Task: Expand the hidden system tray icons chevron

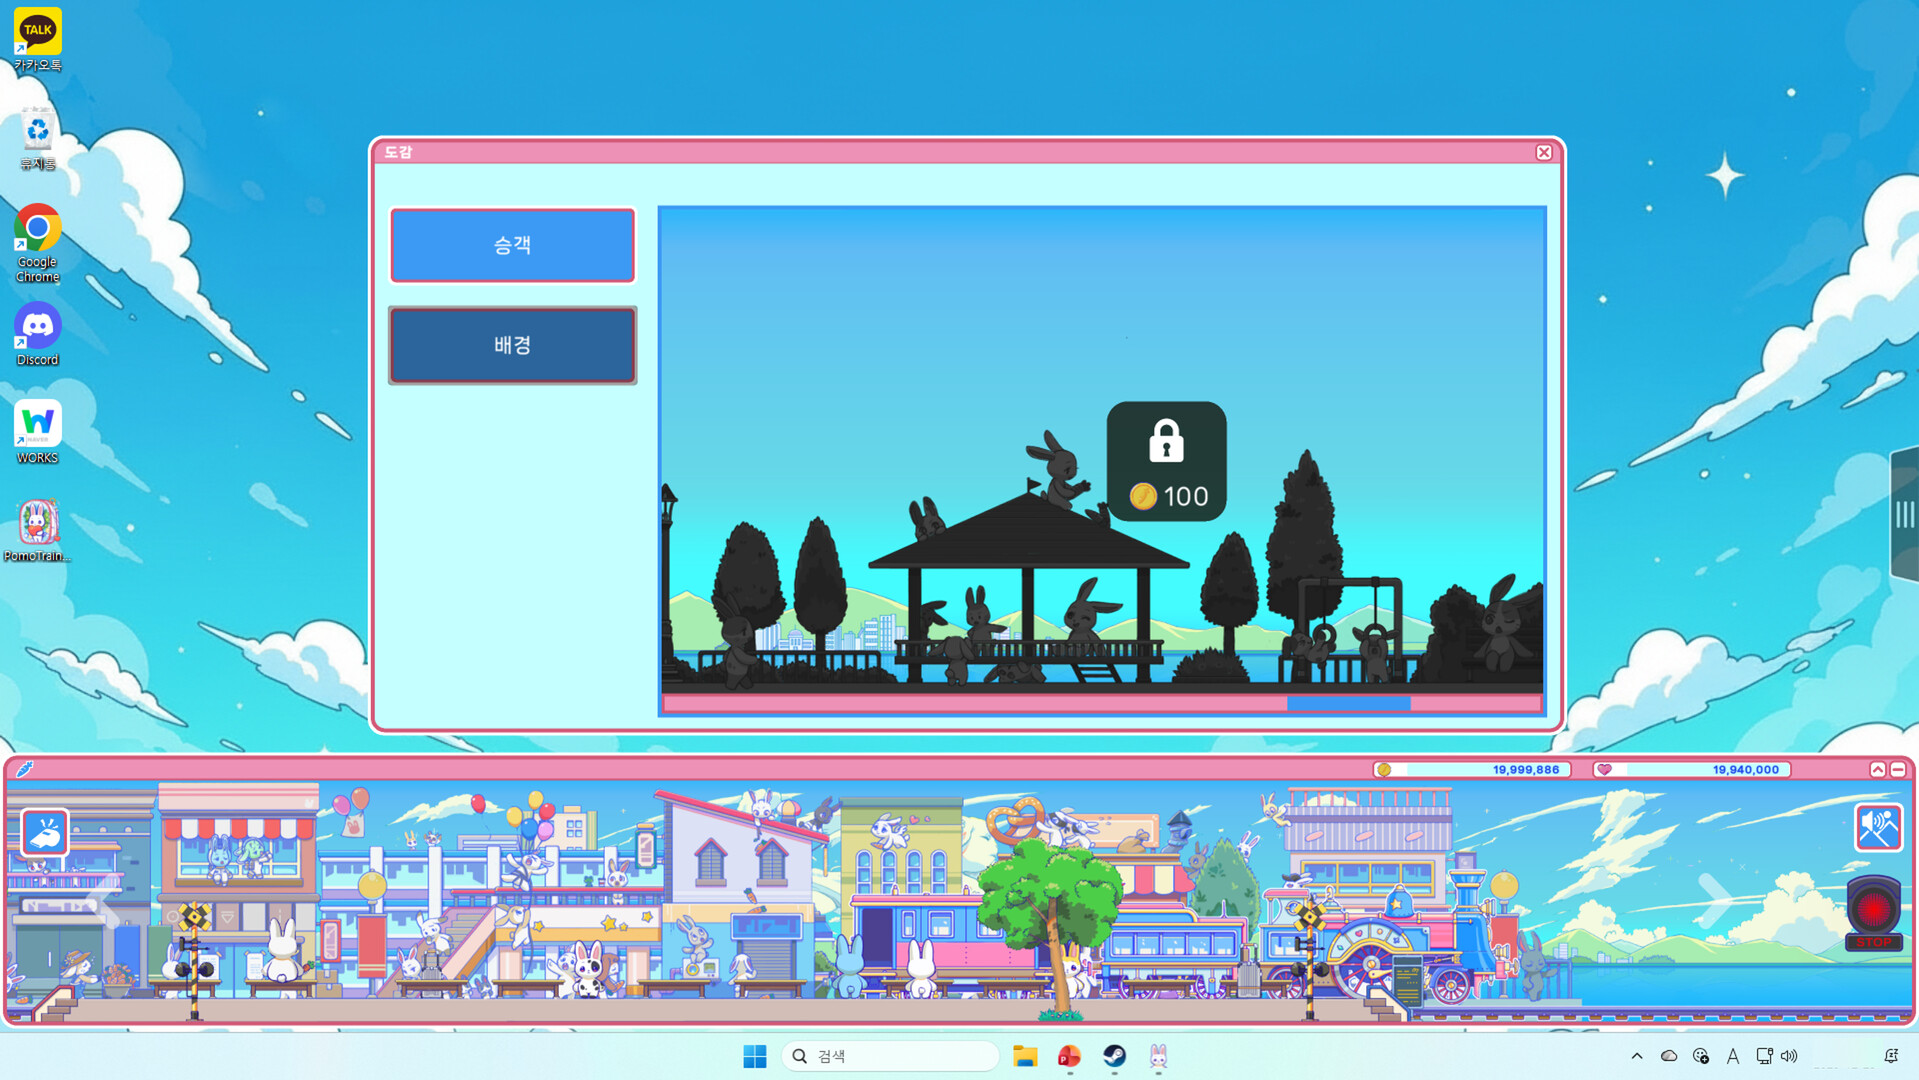Action: 1637,1056
